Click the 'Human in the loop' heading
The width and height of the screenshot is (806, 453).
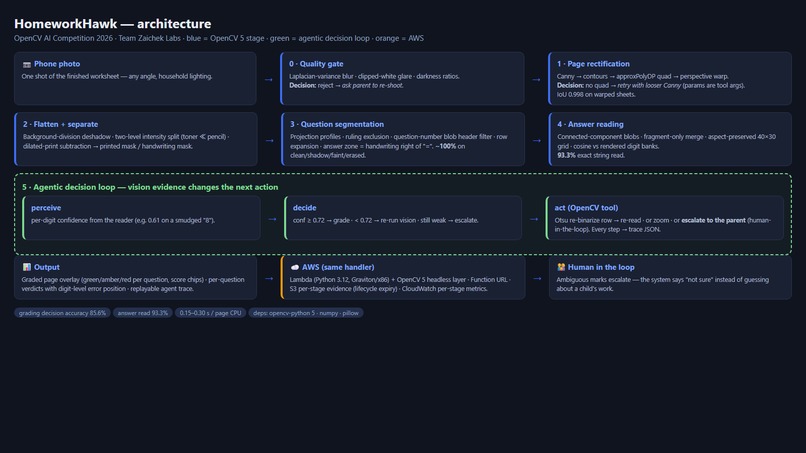pos(601,267)
